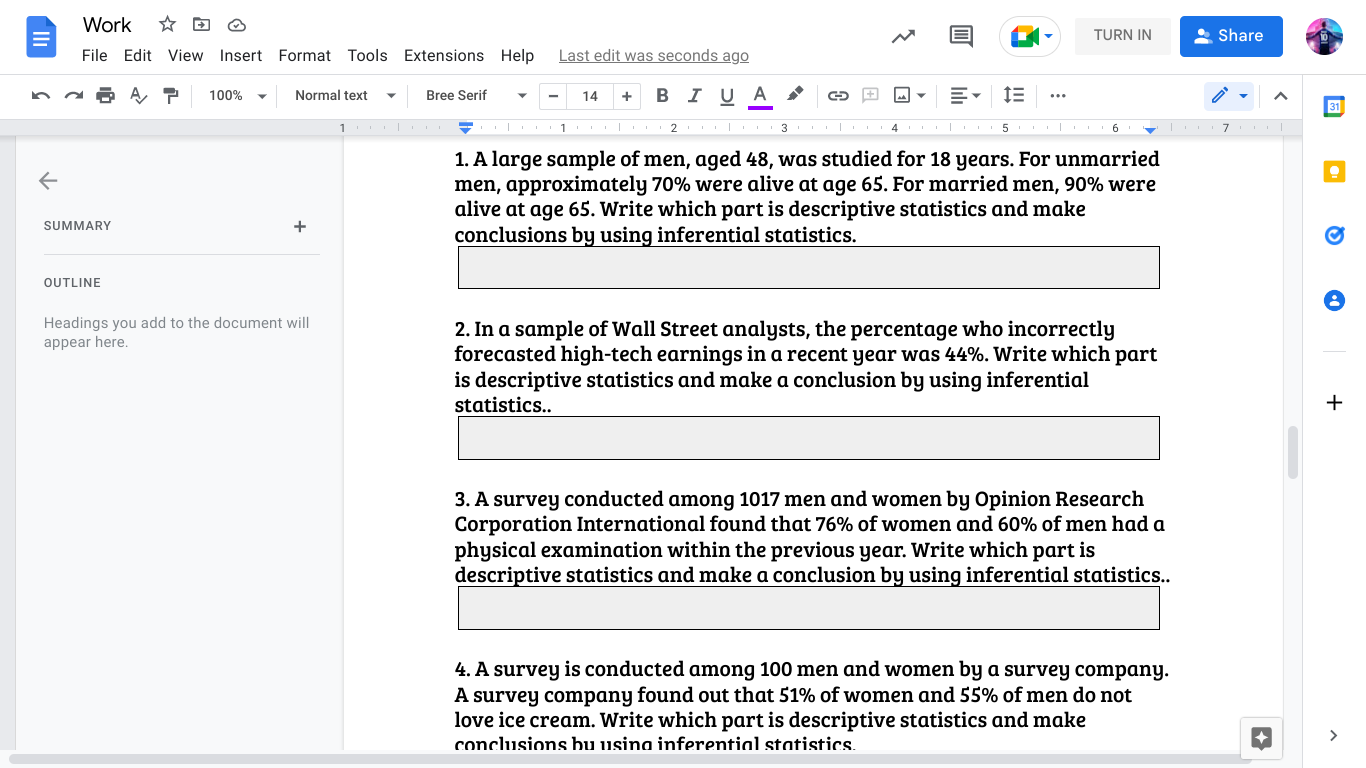Image resolution: width=1366 pixels, height=768 pixels.
Task: Insert a link
Action: pos(838,95)
